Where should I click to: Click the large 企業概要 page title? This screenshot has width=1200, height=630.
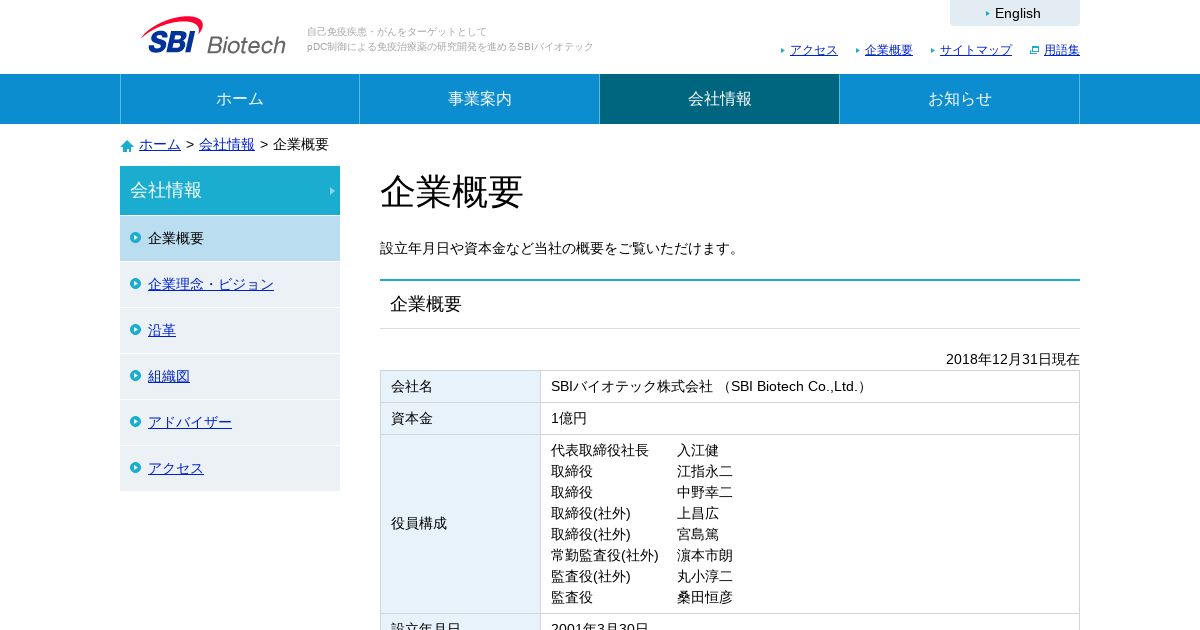pyautogui.click(x=452, y=192)
